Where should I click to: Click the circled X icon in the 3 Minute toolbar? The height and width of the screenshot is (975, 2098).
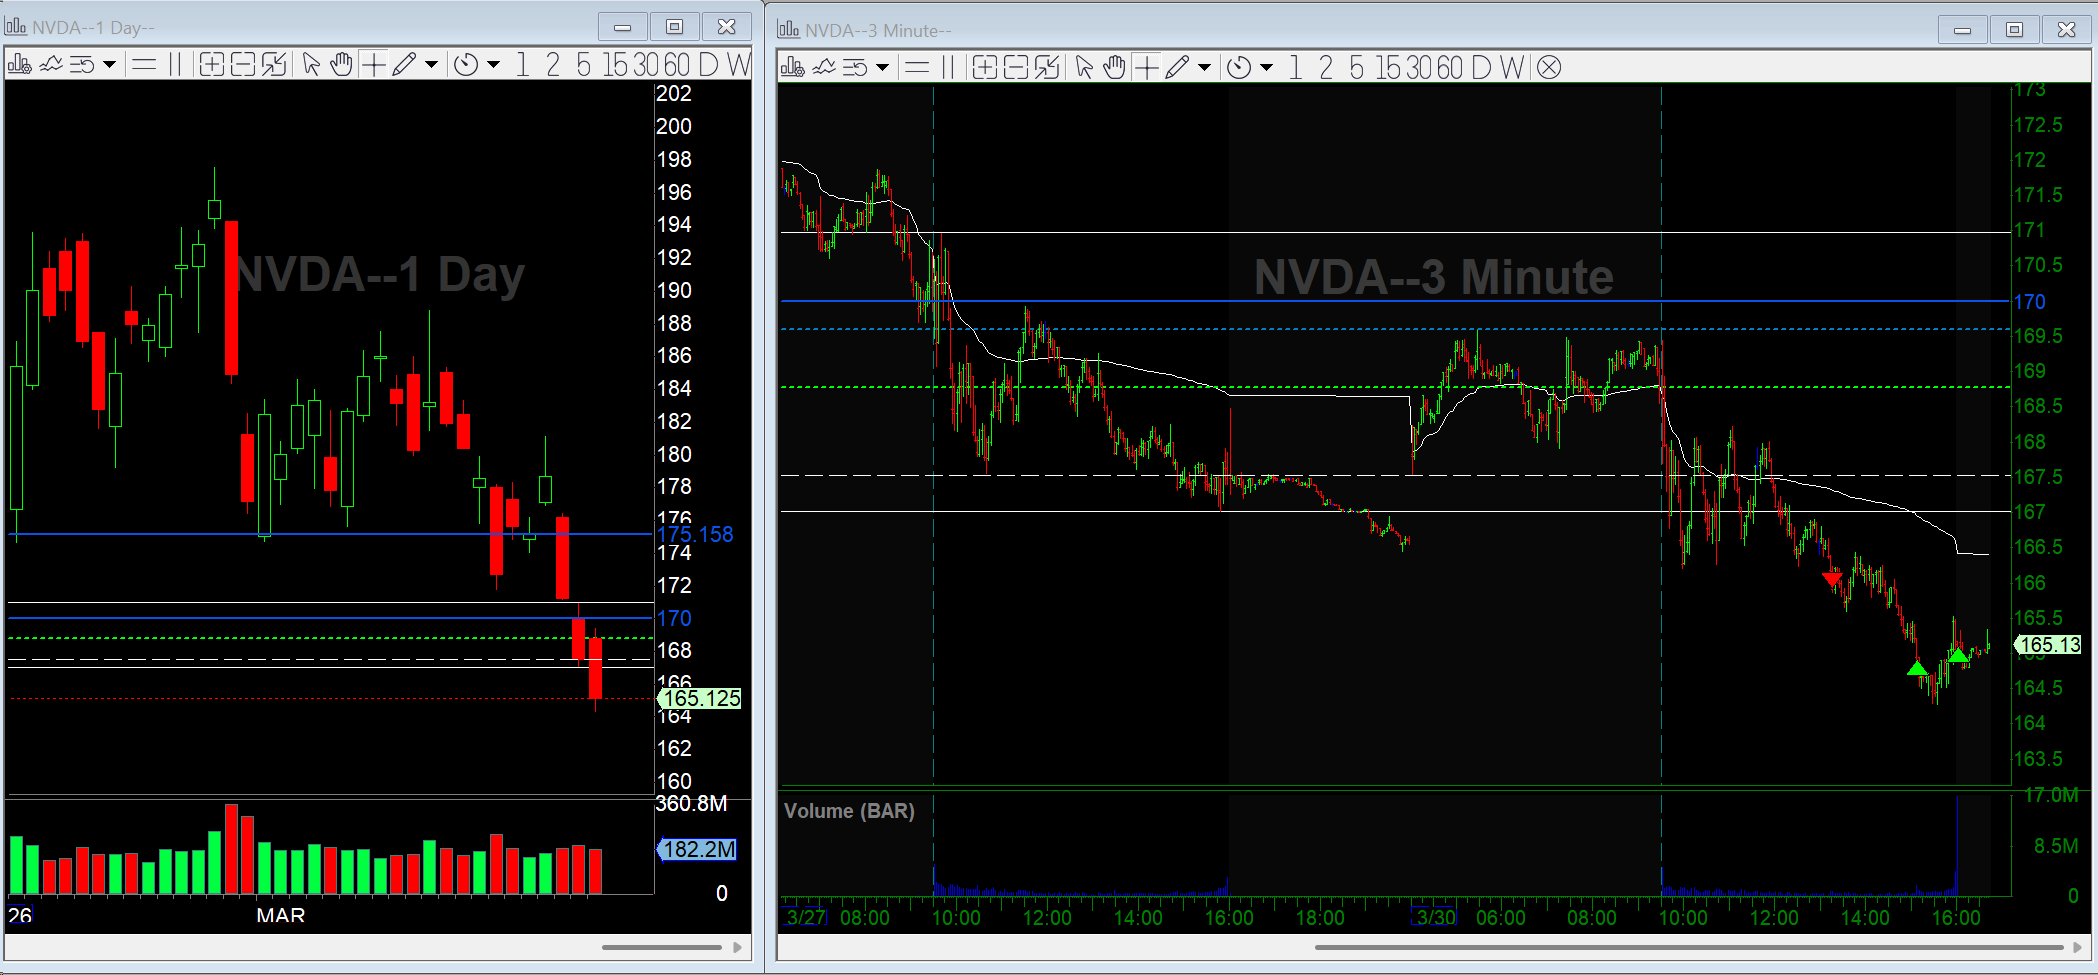1549,67
